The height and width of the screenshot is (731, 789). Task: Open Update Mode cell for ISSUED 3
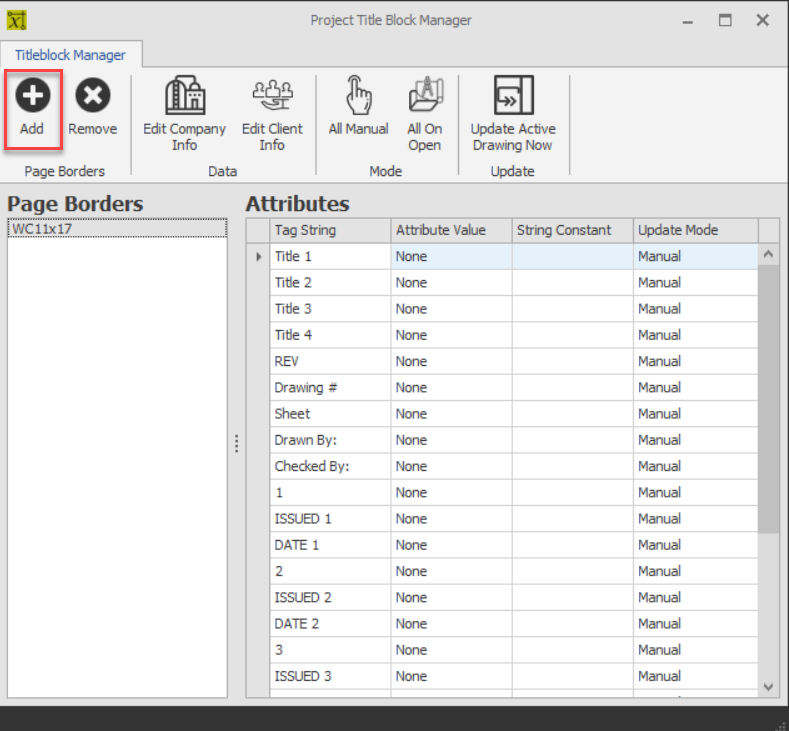(x=696, y=676)
